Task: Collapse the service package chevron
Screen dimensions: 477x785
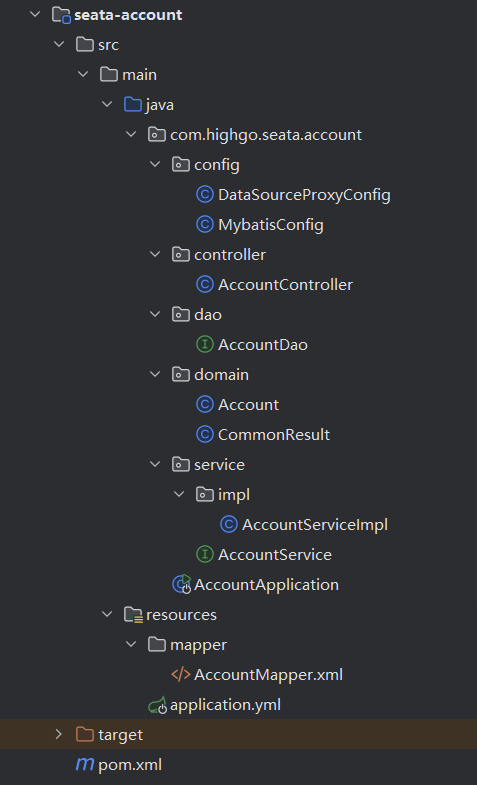Action: tap(155, 464)
